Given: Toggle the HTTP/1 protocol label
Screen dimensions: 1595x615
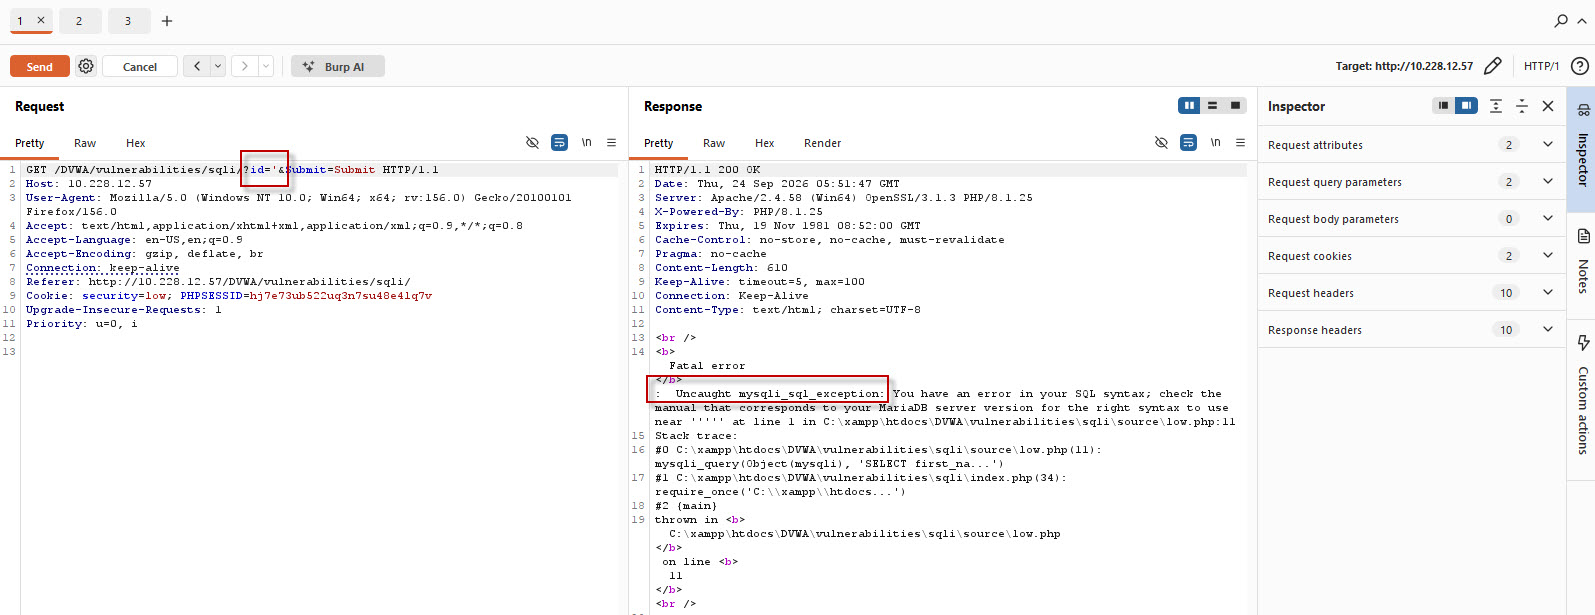Looking at the screenshot, I should pyautogui.click(x=1541, y=66).
